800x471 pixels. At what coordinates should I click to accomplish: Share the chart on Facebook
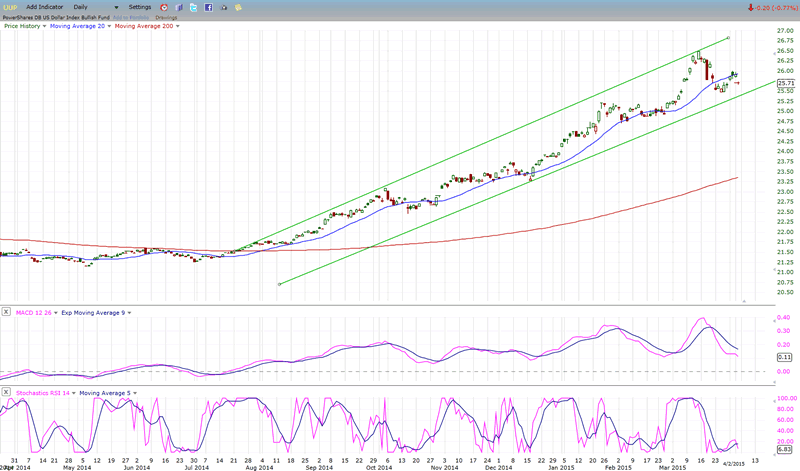208,7
